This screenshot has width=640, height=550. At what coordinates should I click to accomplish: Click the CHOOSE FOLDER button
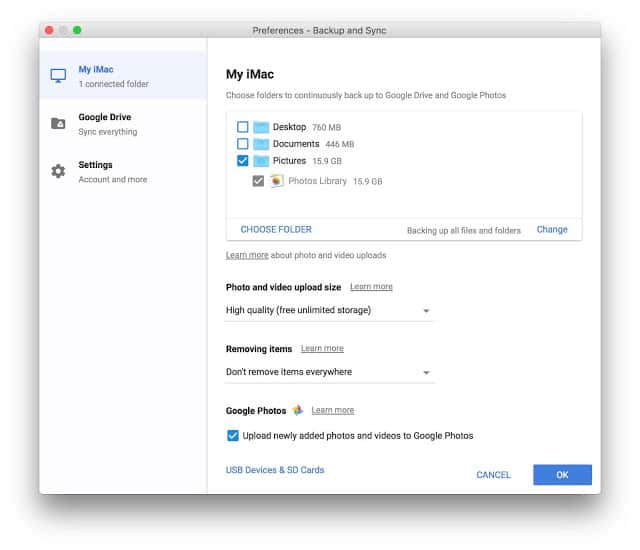(276, 230)
